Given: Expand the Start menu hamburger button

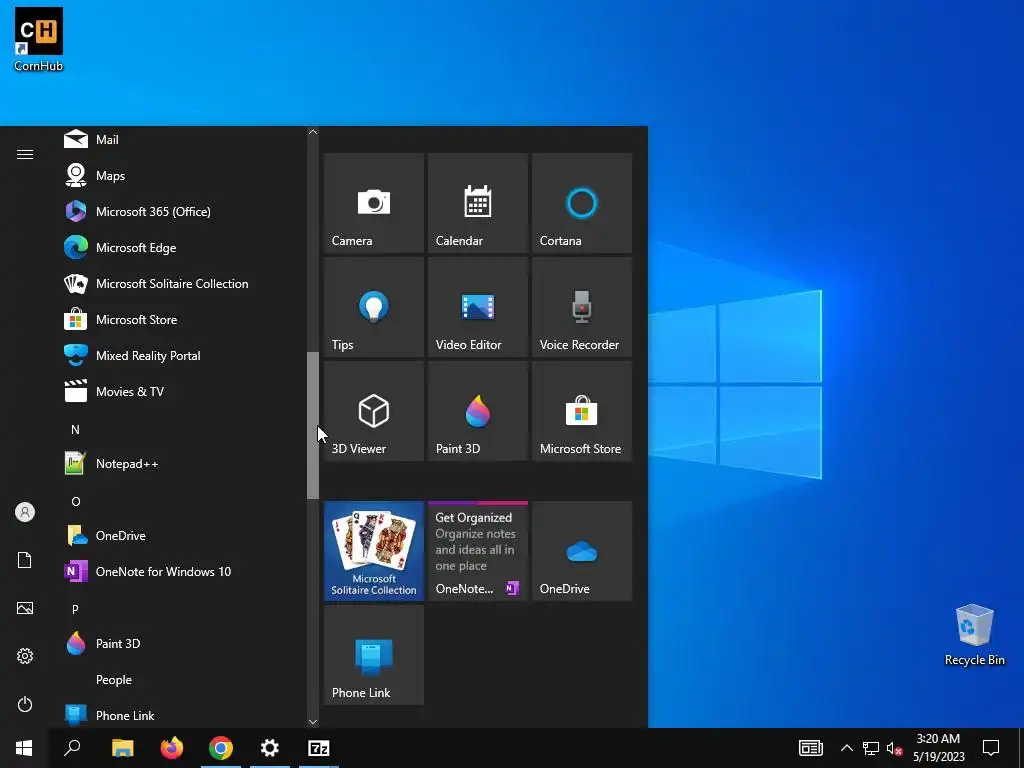Looking at the screenshot, I should click(x=25, y=154).
